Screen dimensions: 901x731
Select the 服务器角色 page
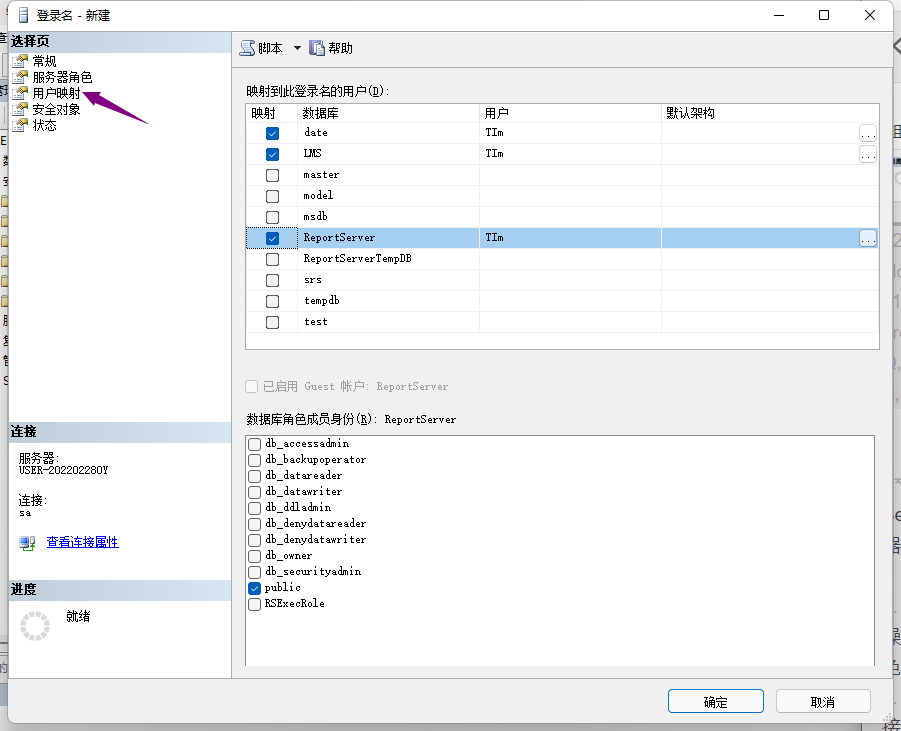(x=62, y=77)
